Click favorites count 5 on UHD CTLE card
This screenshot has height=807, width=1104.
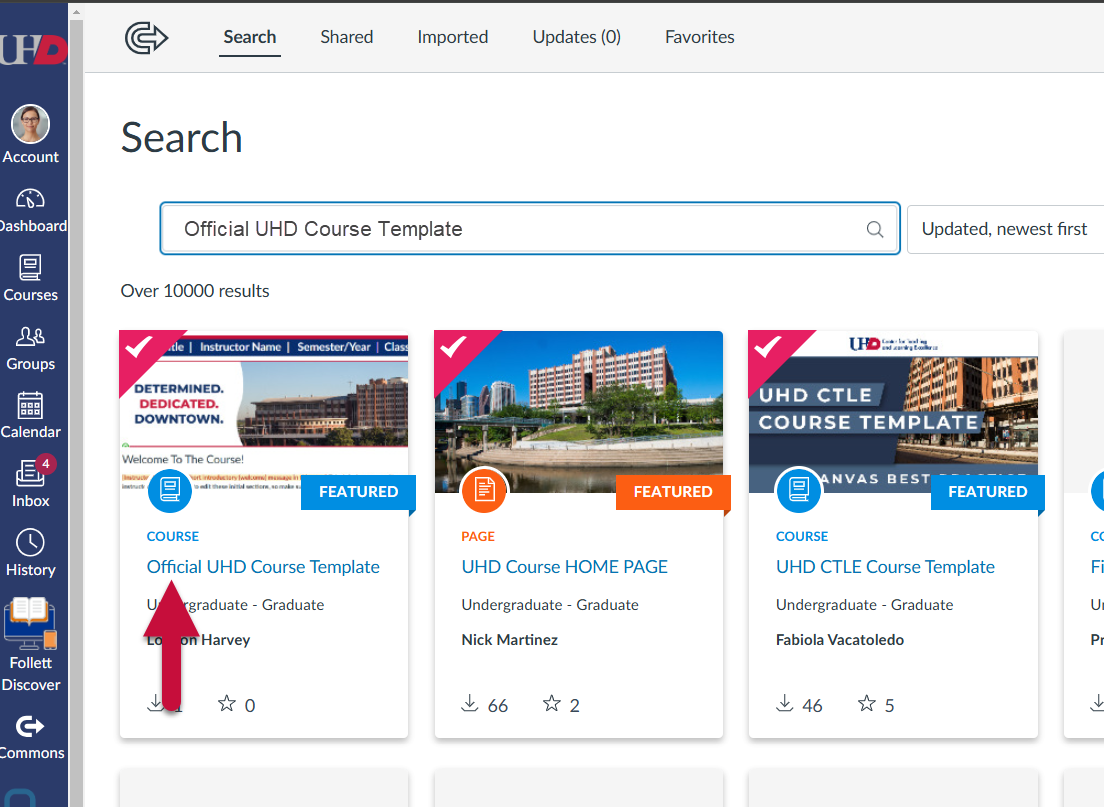point(889,706)
